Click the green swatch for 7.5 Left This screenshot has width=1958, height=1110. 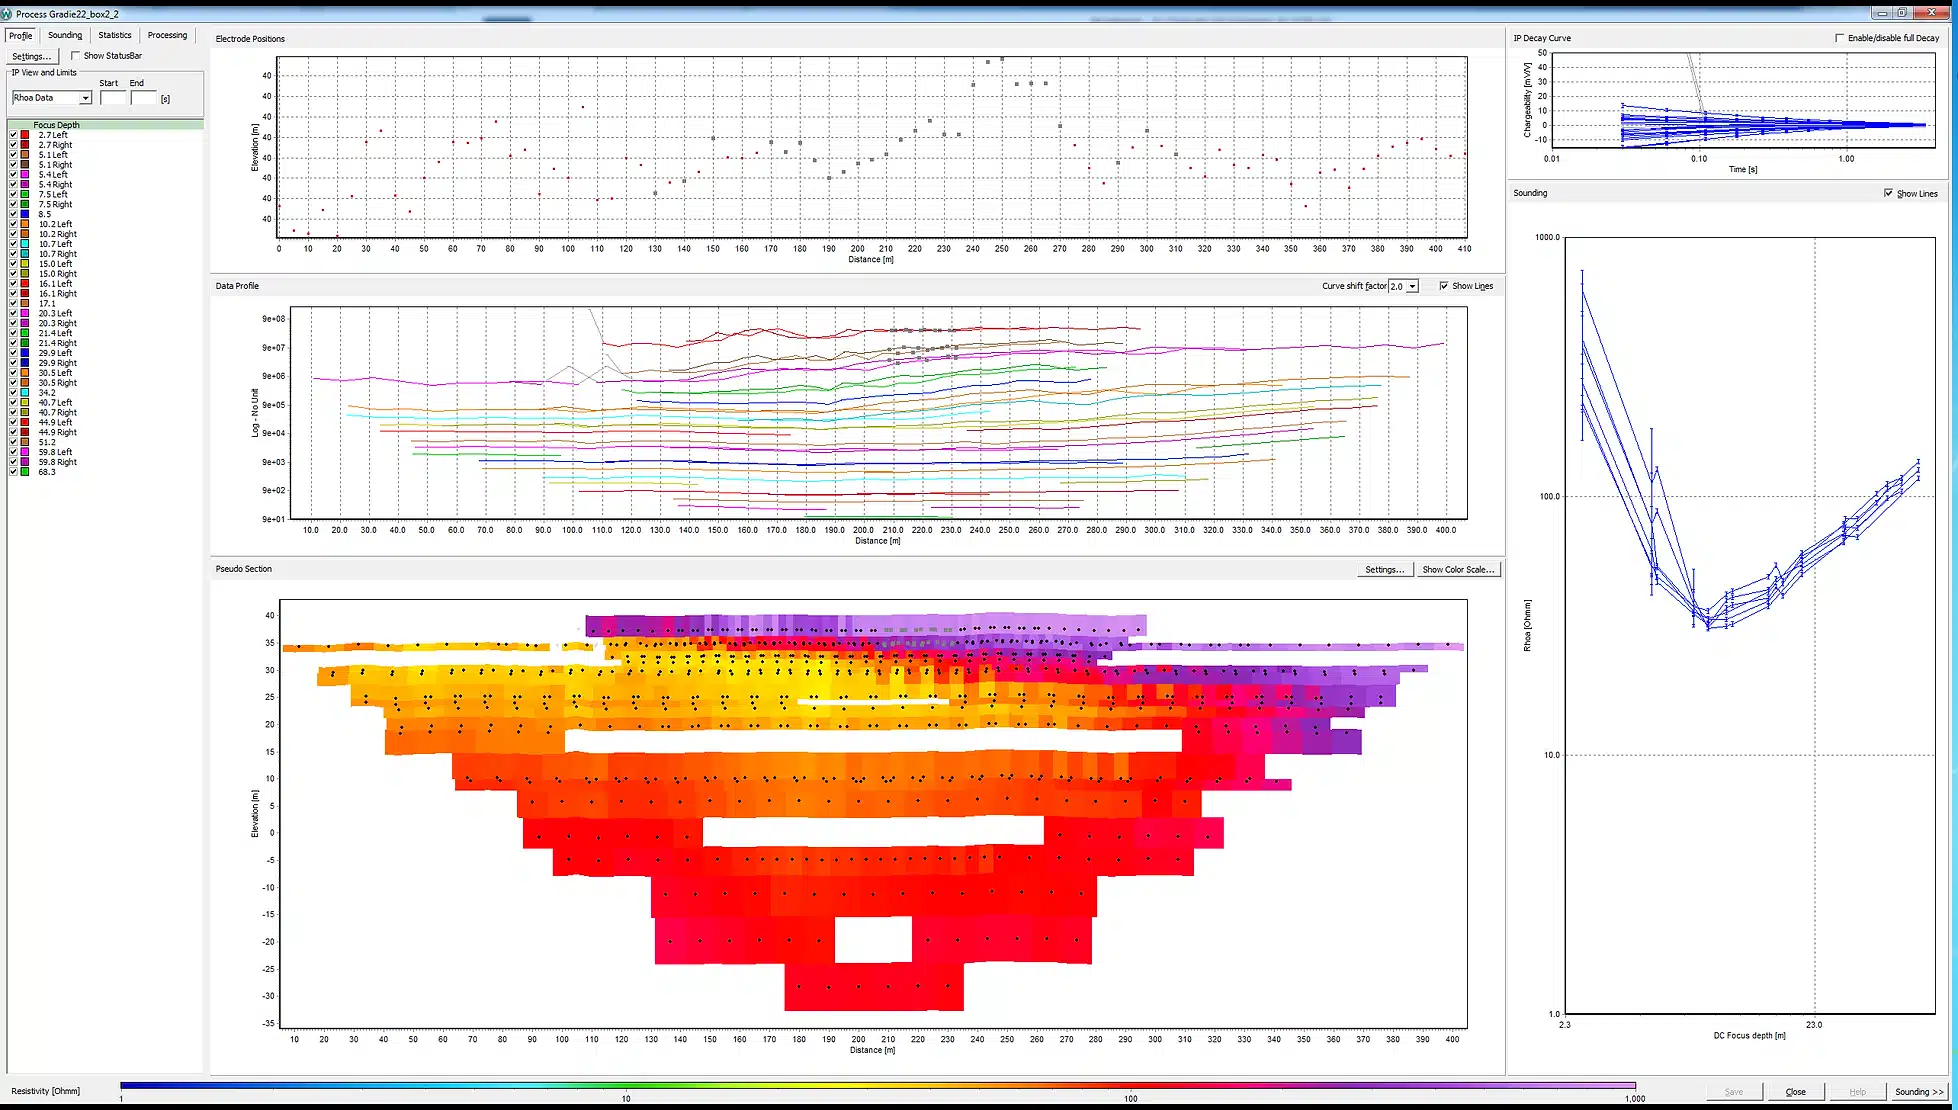[25, 195]
